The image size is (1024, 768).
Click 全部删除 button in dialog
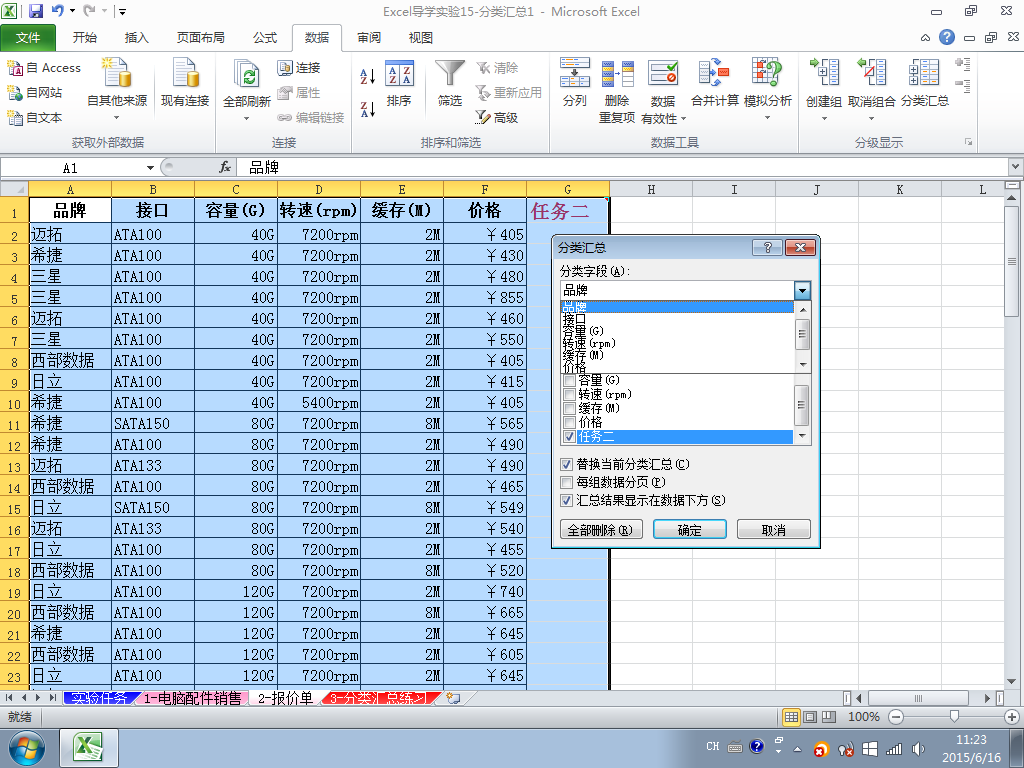601,530
